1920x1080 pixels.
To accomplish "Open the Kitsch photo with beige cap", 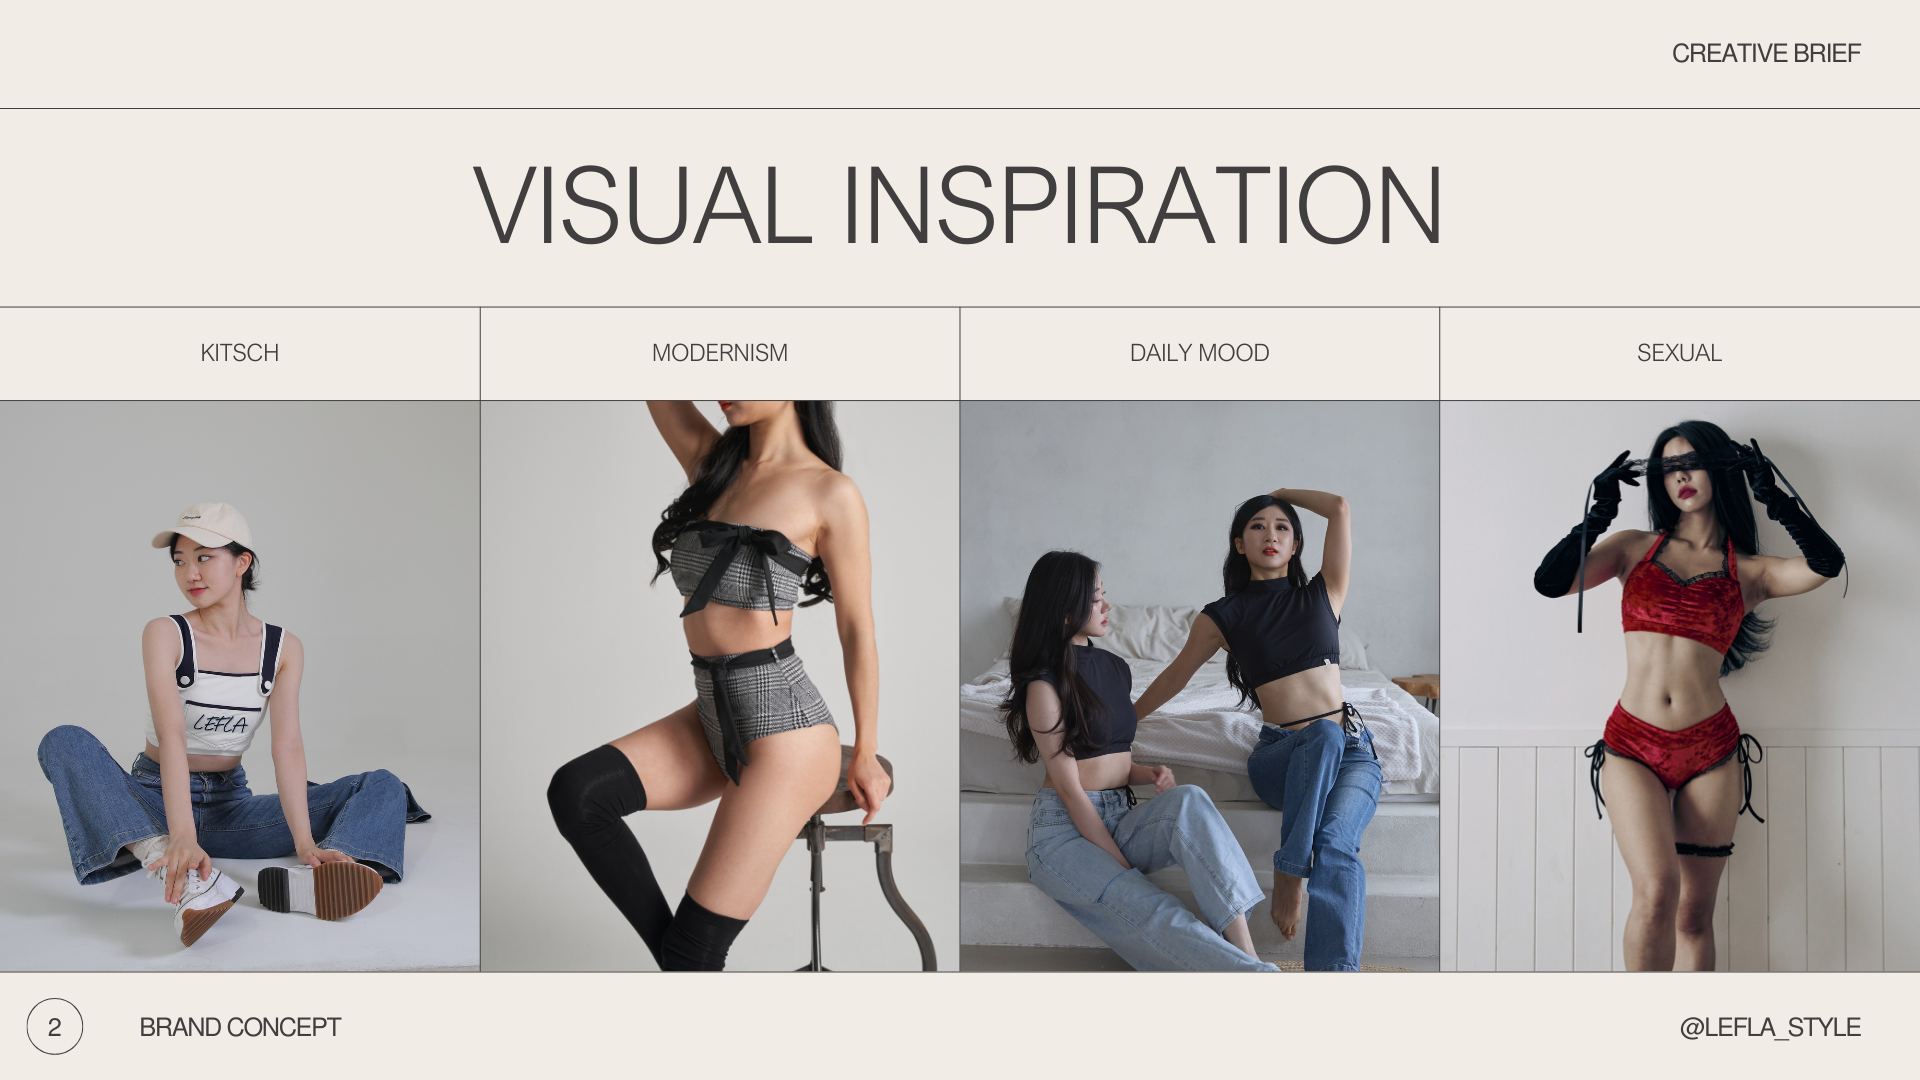I will pyautogui.click(x=240, y=686).
